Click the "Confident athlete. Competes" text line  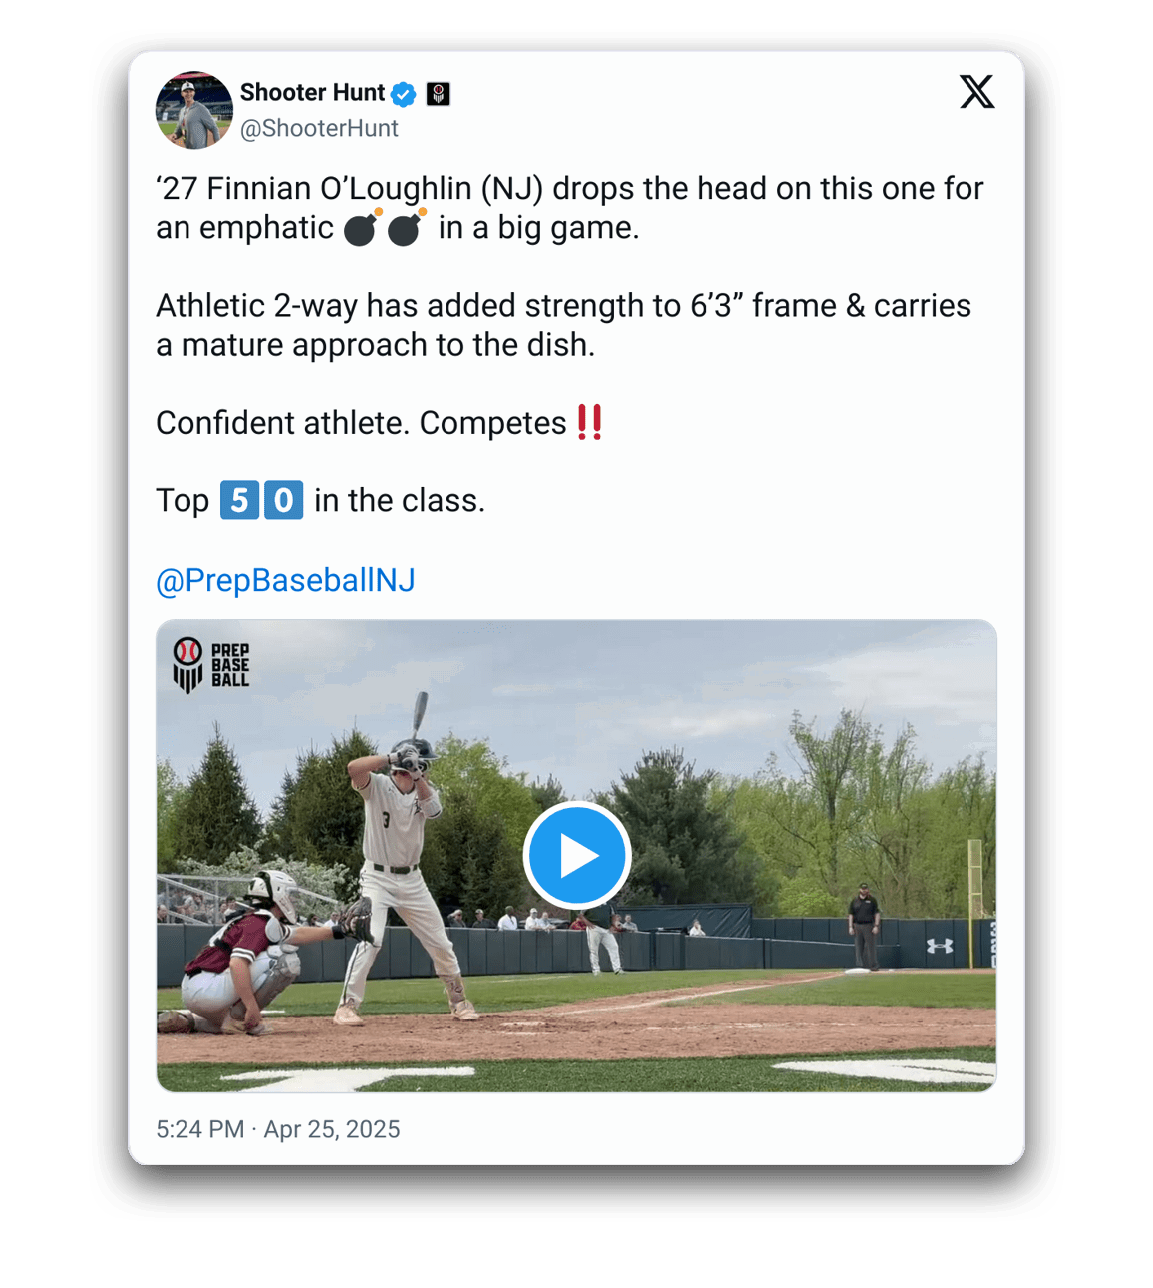coord(361,423)
